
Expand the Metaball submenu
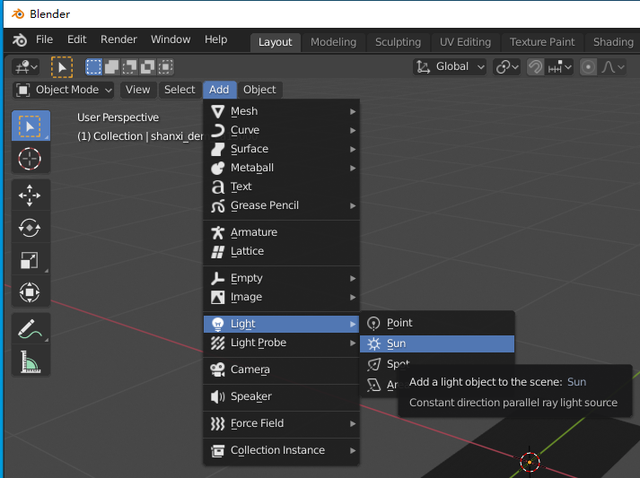point(282,168)
